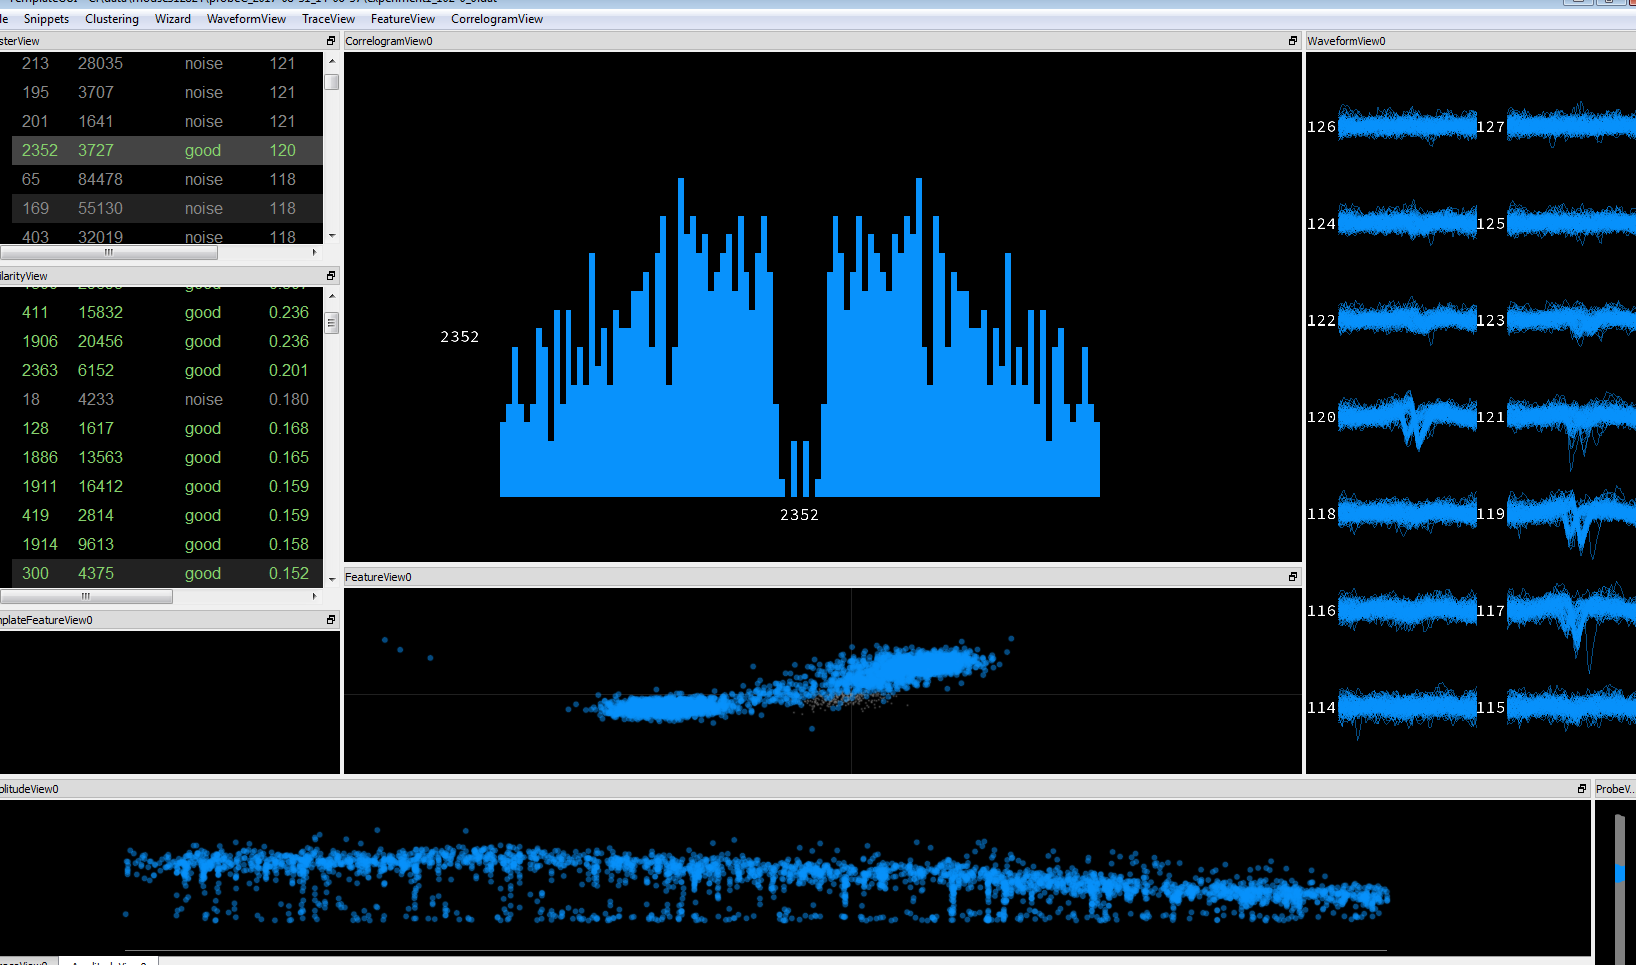Open the TraceView menu
The image size is (1636, 965).
[328, 18]
